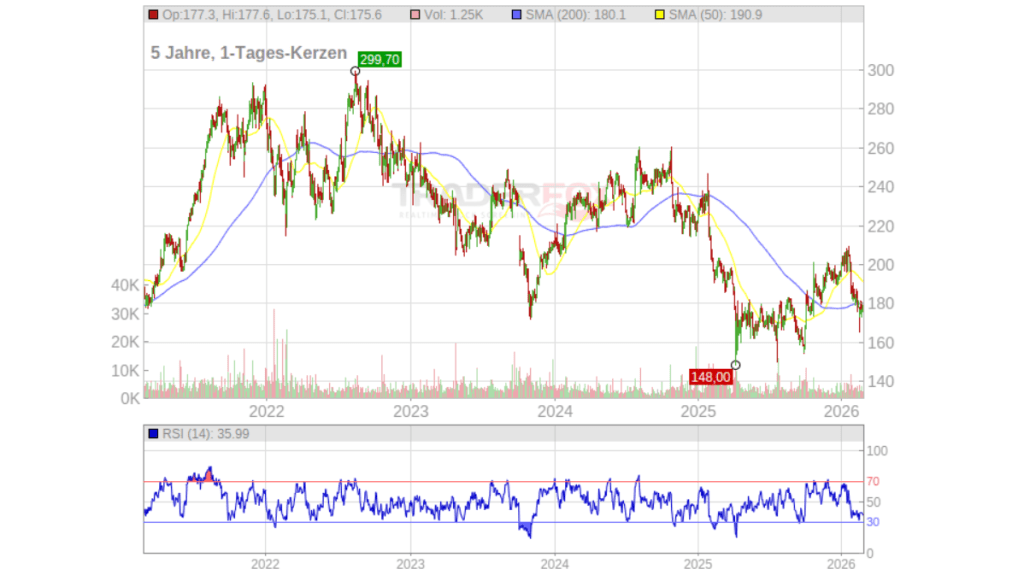This screenshot has height=575, width=1024.
Task: Select 2022 on the price chart time axis
Action: (266, 411)
